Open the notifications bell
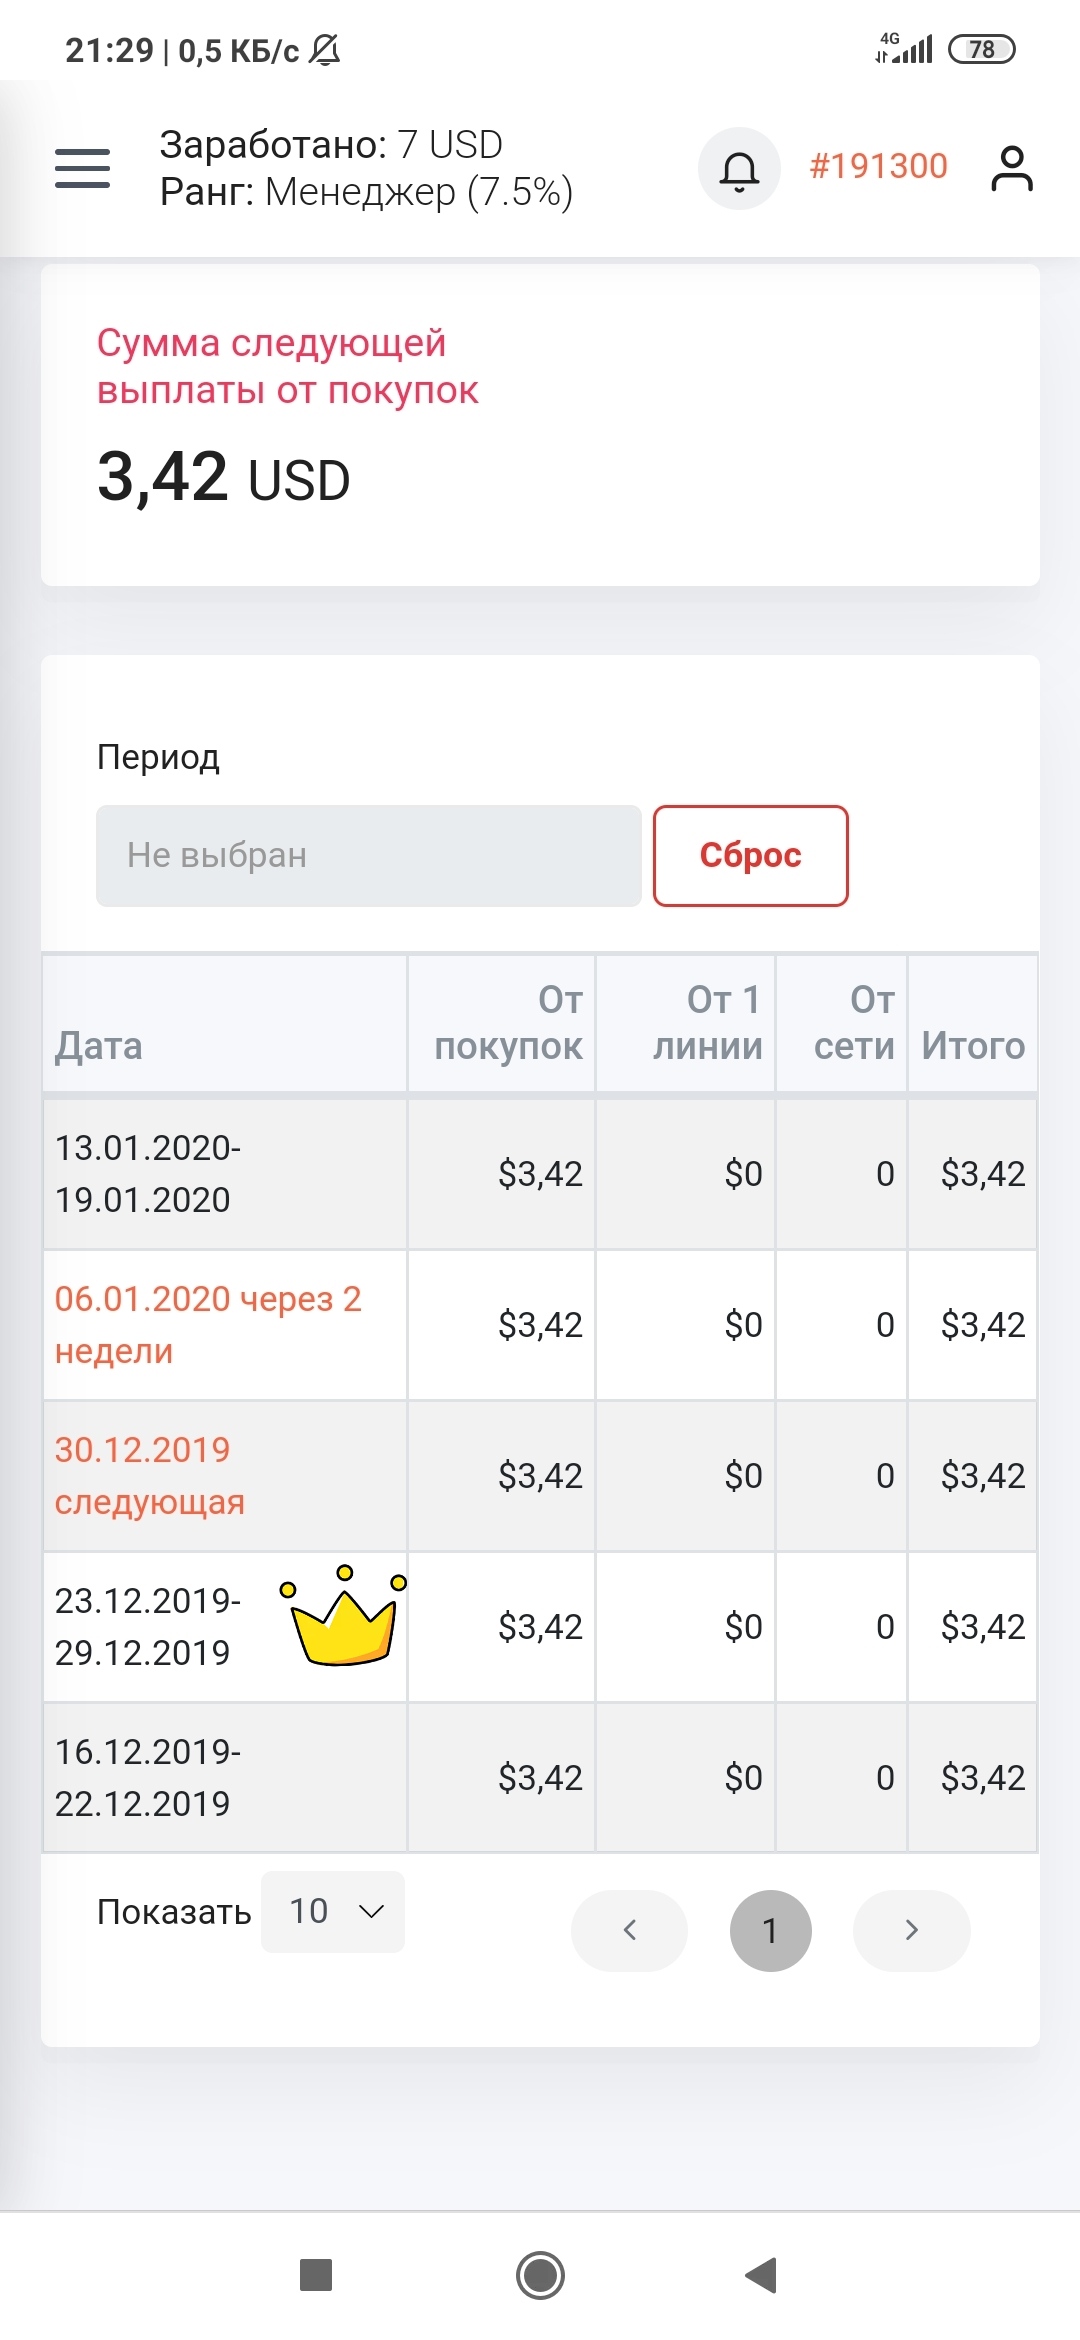 point(739,168)
